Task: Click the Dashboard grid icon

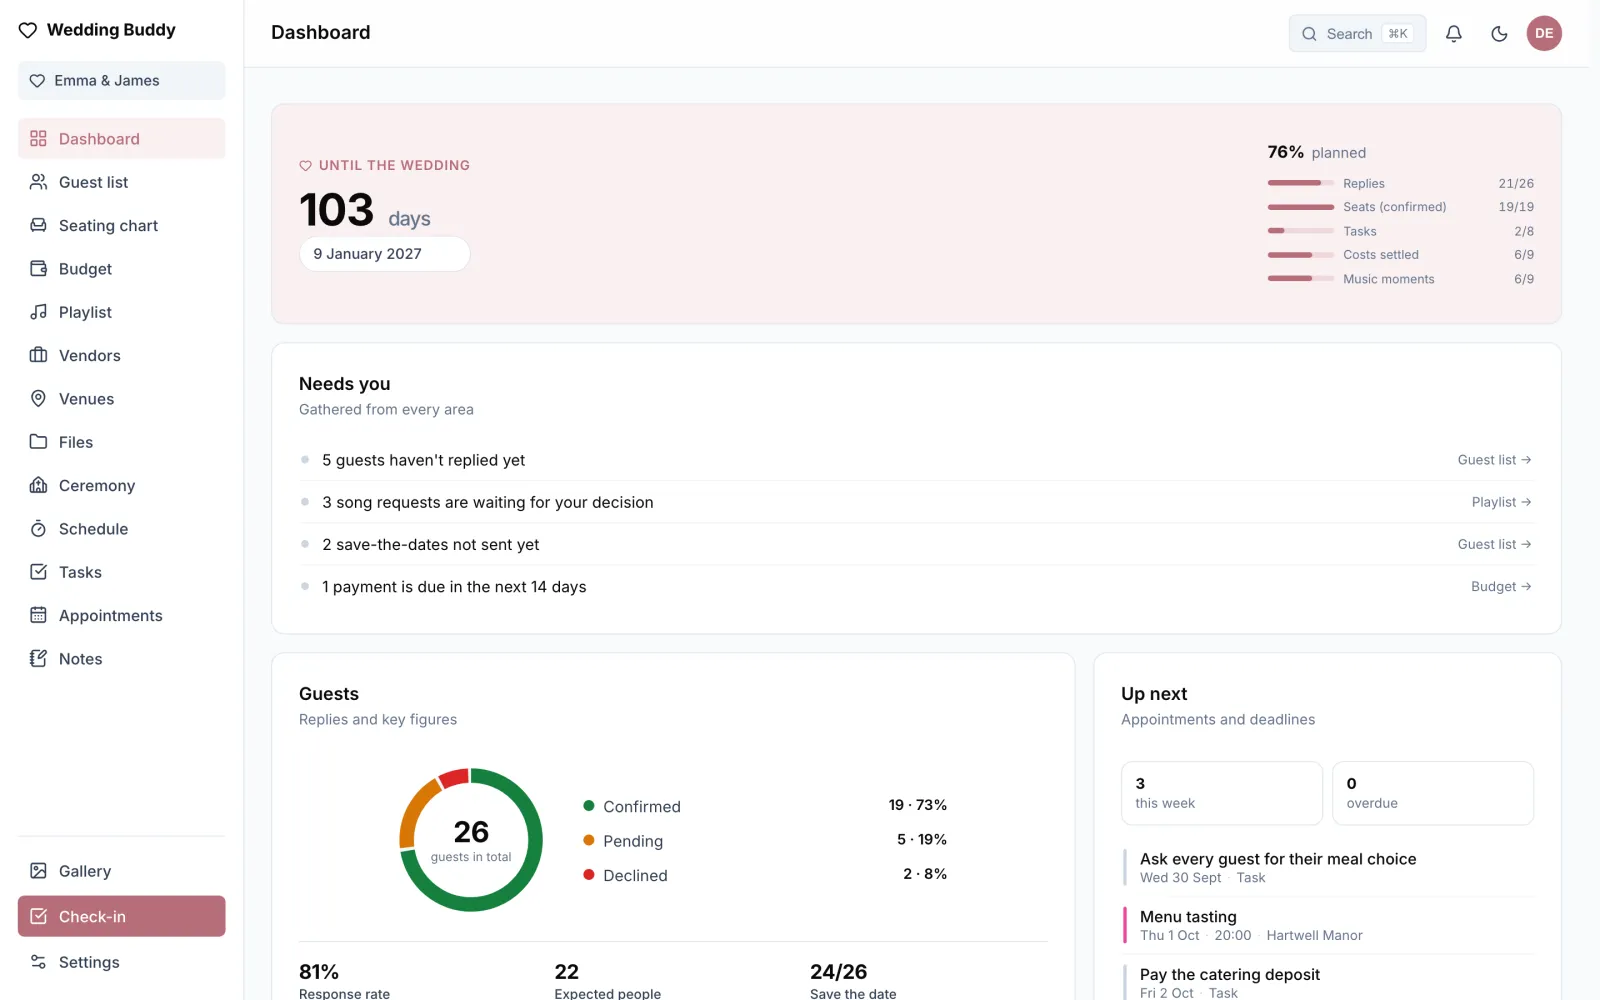Action: [x=38, y=139]
